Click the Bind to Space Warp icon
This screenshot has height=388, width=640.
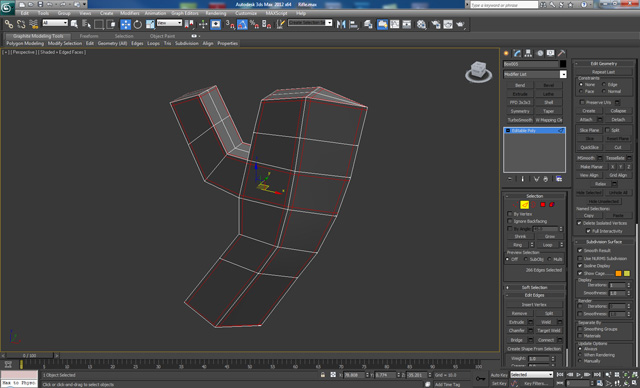(x=33, y=24)
